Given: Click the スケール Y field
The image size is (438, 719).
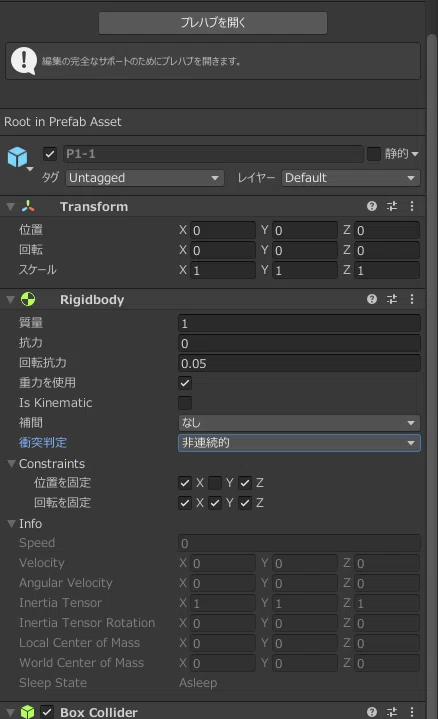Looking at the screenshot, I should point(305,270).
